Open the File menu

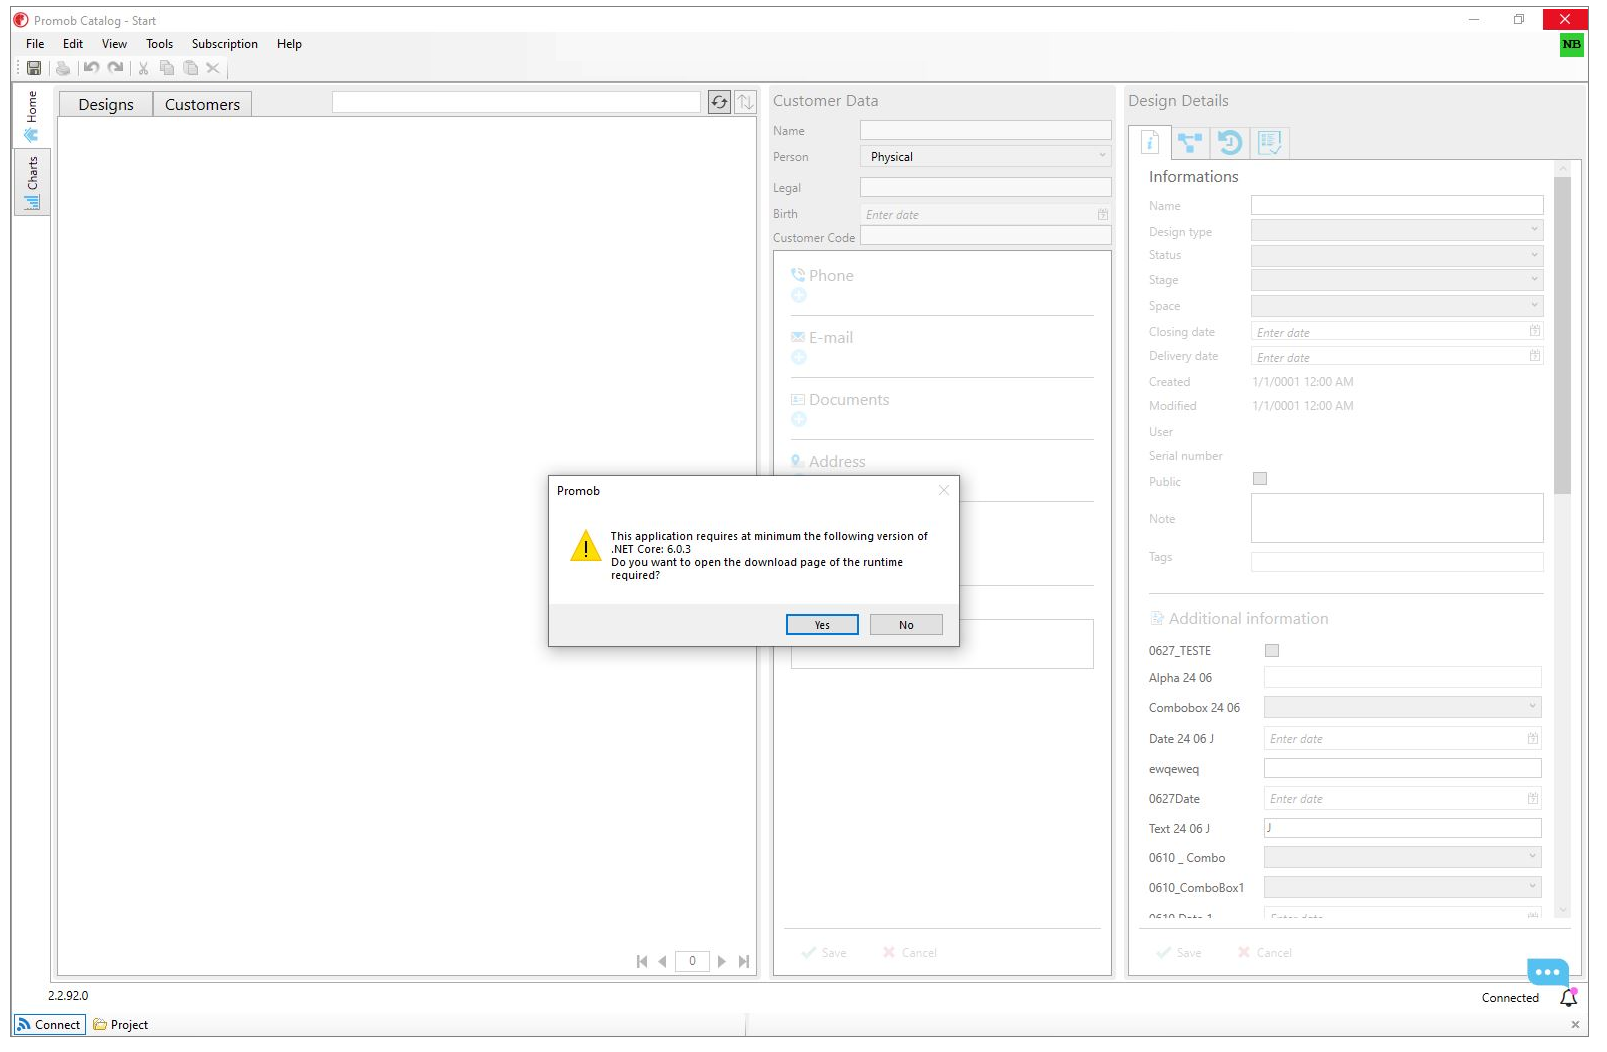[35, 44]
